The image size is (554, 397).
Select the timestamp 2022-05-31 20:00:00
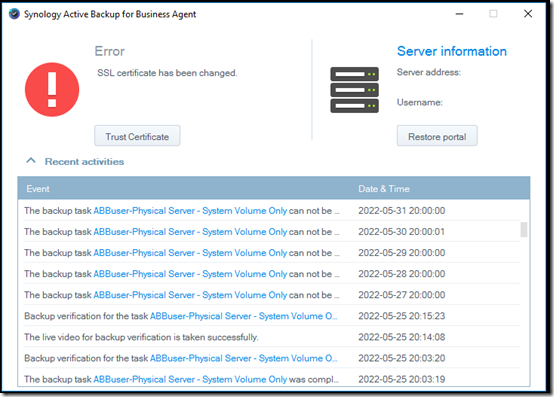pos(402,211)
